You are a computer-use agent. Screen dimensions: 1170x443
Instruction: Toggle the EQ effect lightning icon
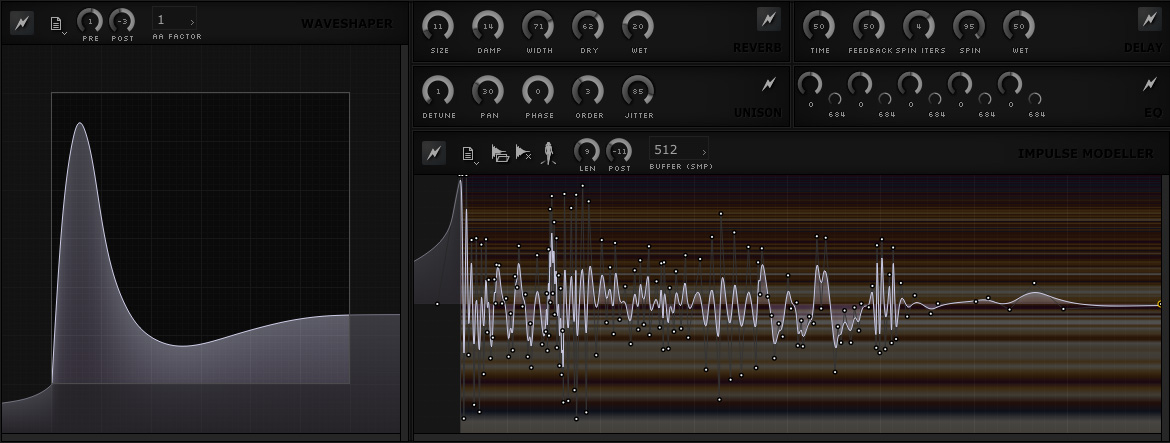click(x=1150, y=84)
